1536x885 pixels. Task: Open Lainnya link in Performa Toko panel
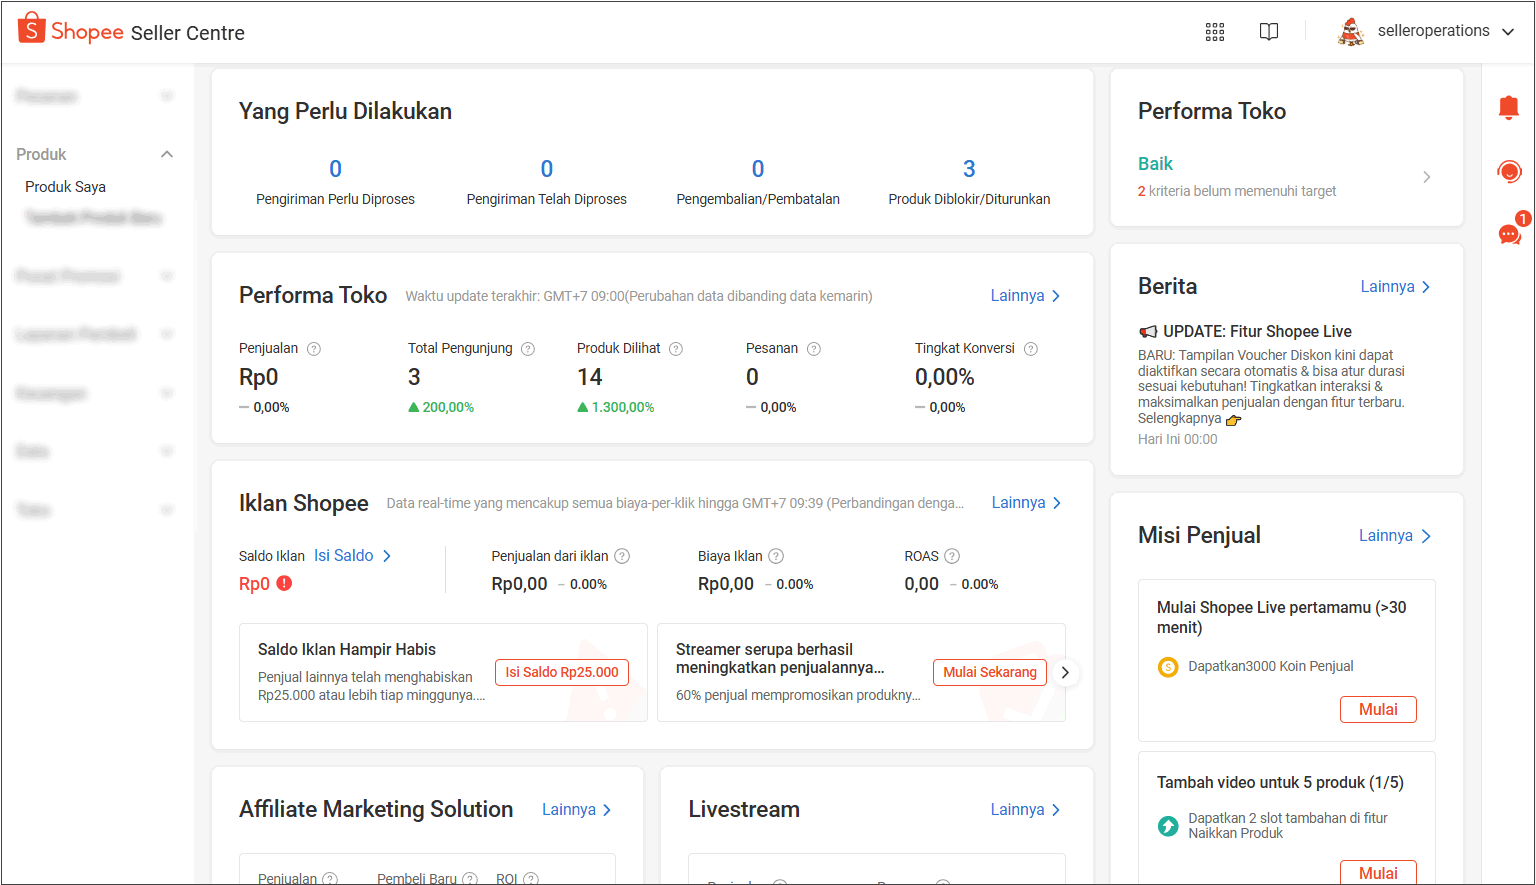click(x=1025, y=296)
